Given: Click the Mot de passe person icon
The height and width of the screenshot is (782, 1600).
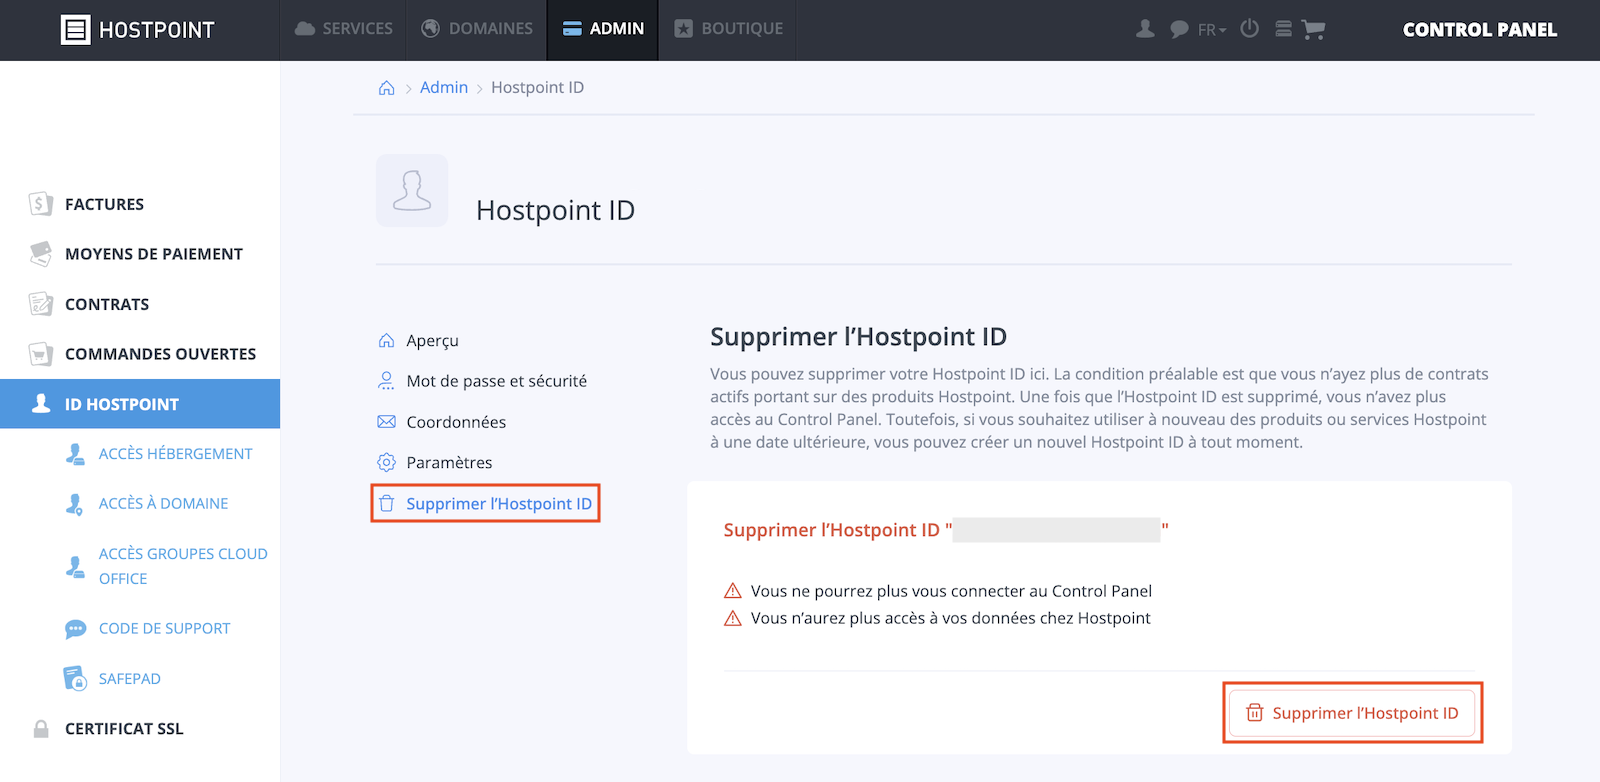Looking at the screenshot, I should tap(386, 381).
